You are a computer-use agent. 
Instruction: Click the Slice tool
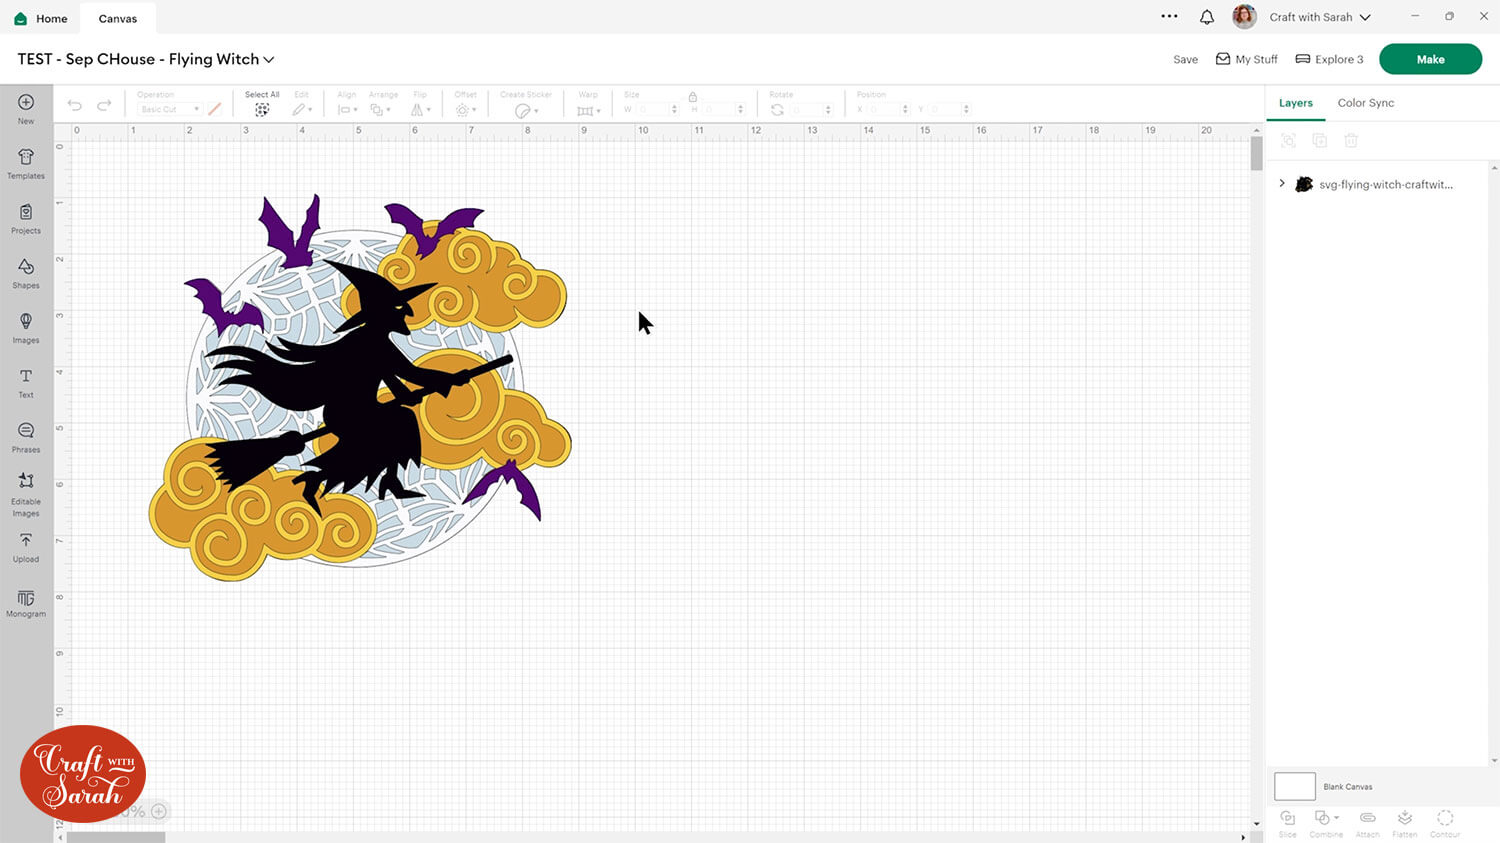1288,824
